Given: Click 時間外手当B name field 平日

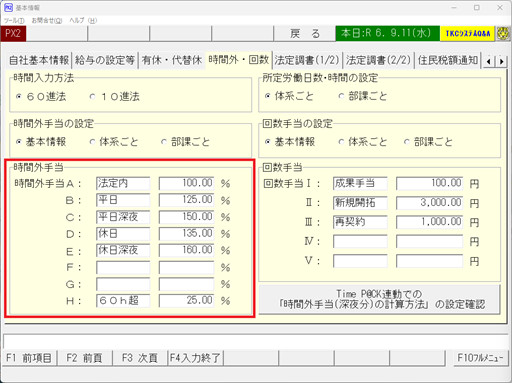Looking at the screenshot, I should 123,200.
